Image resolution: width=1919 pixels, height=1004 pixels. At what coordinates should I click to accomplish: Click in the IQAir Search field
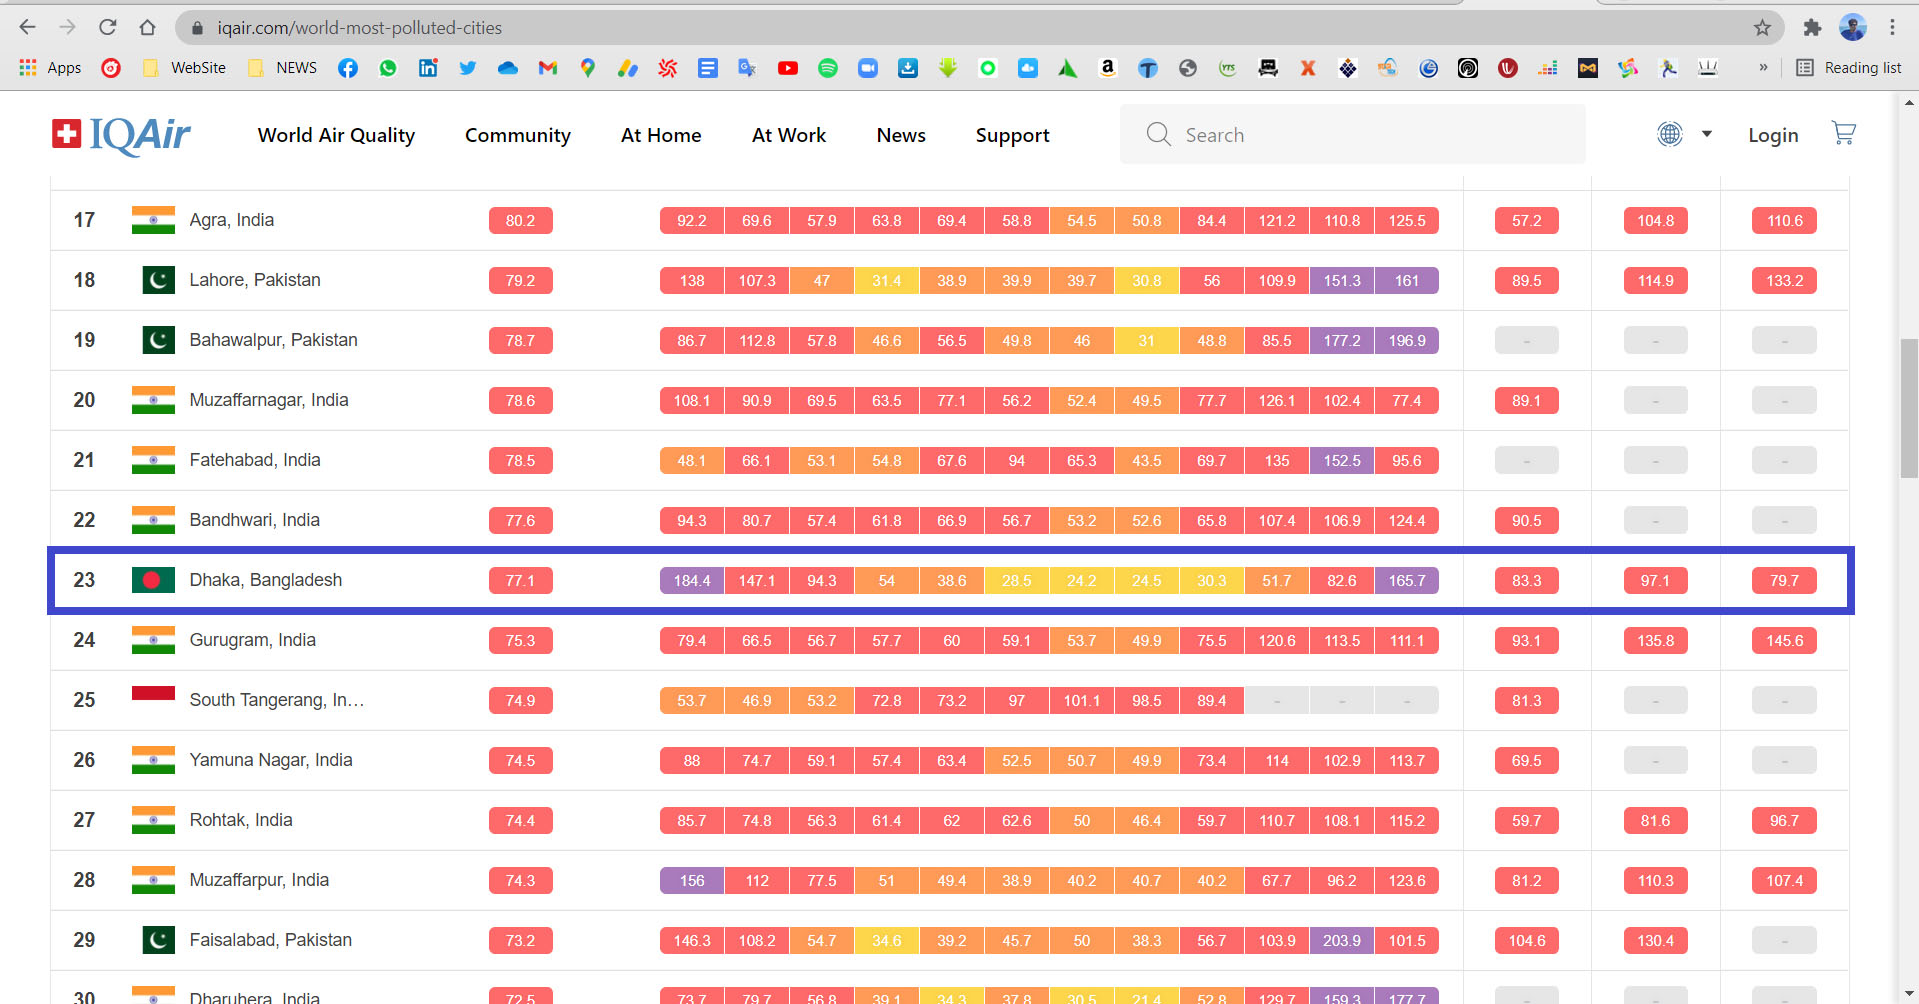[x=1370, y=135]
